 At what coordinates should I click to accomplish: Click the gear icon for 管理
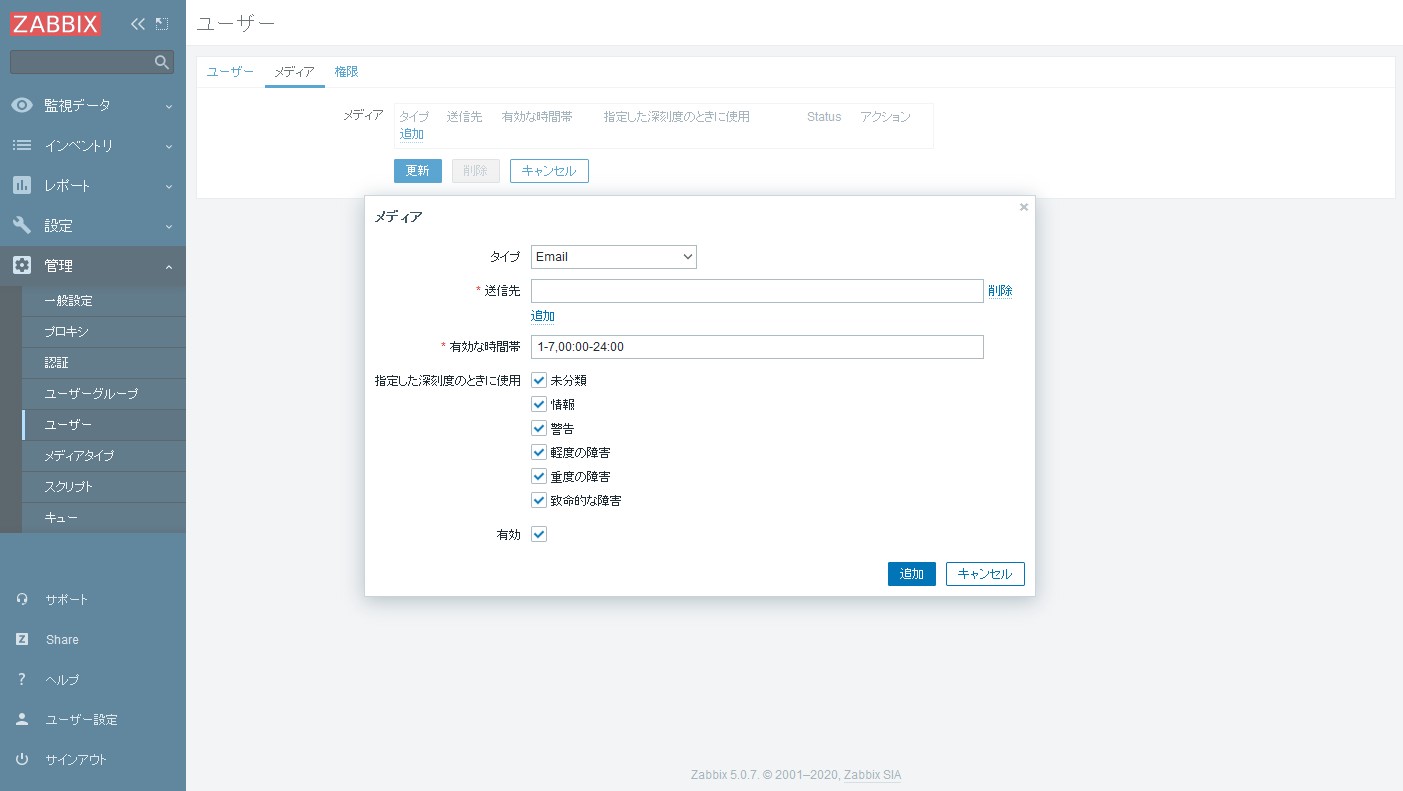click(22, 265)
